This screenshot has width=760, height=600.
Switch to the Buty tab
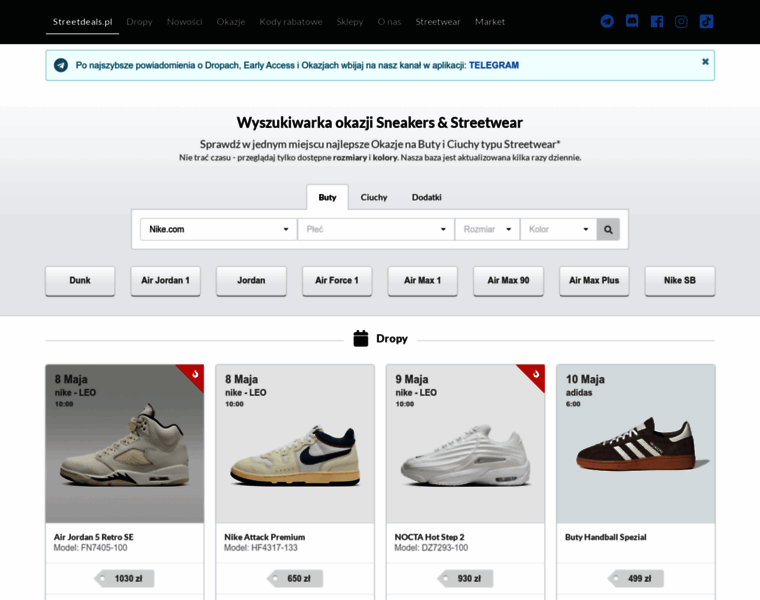pyautogui.click(x=327, y=197)
